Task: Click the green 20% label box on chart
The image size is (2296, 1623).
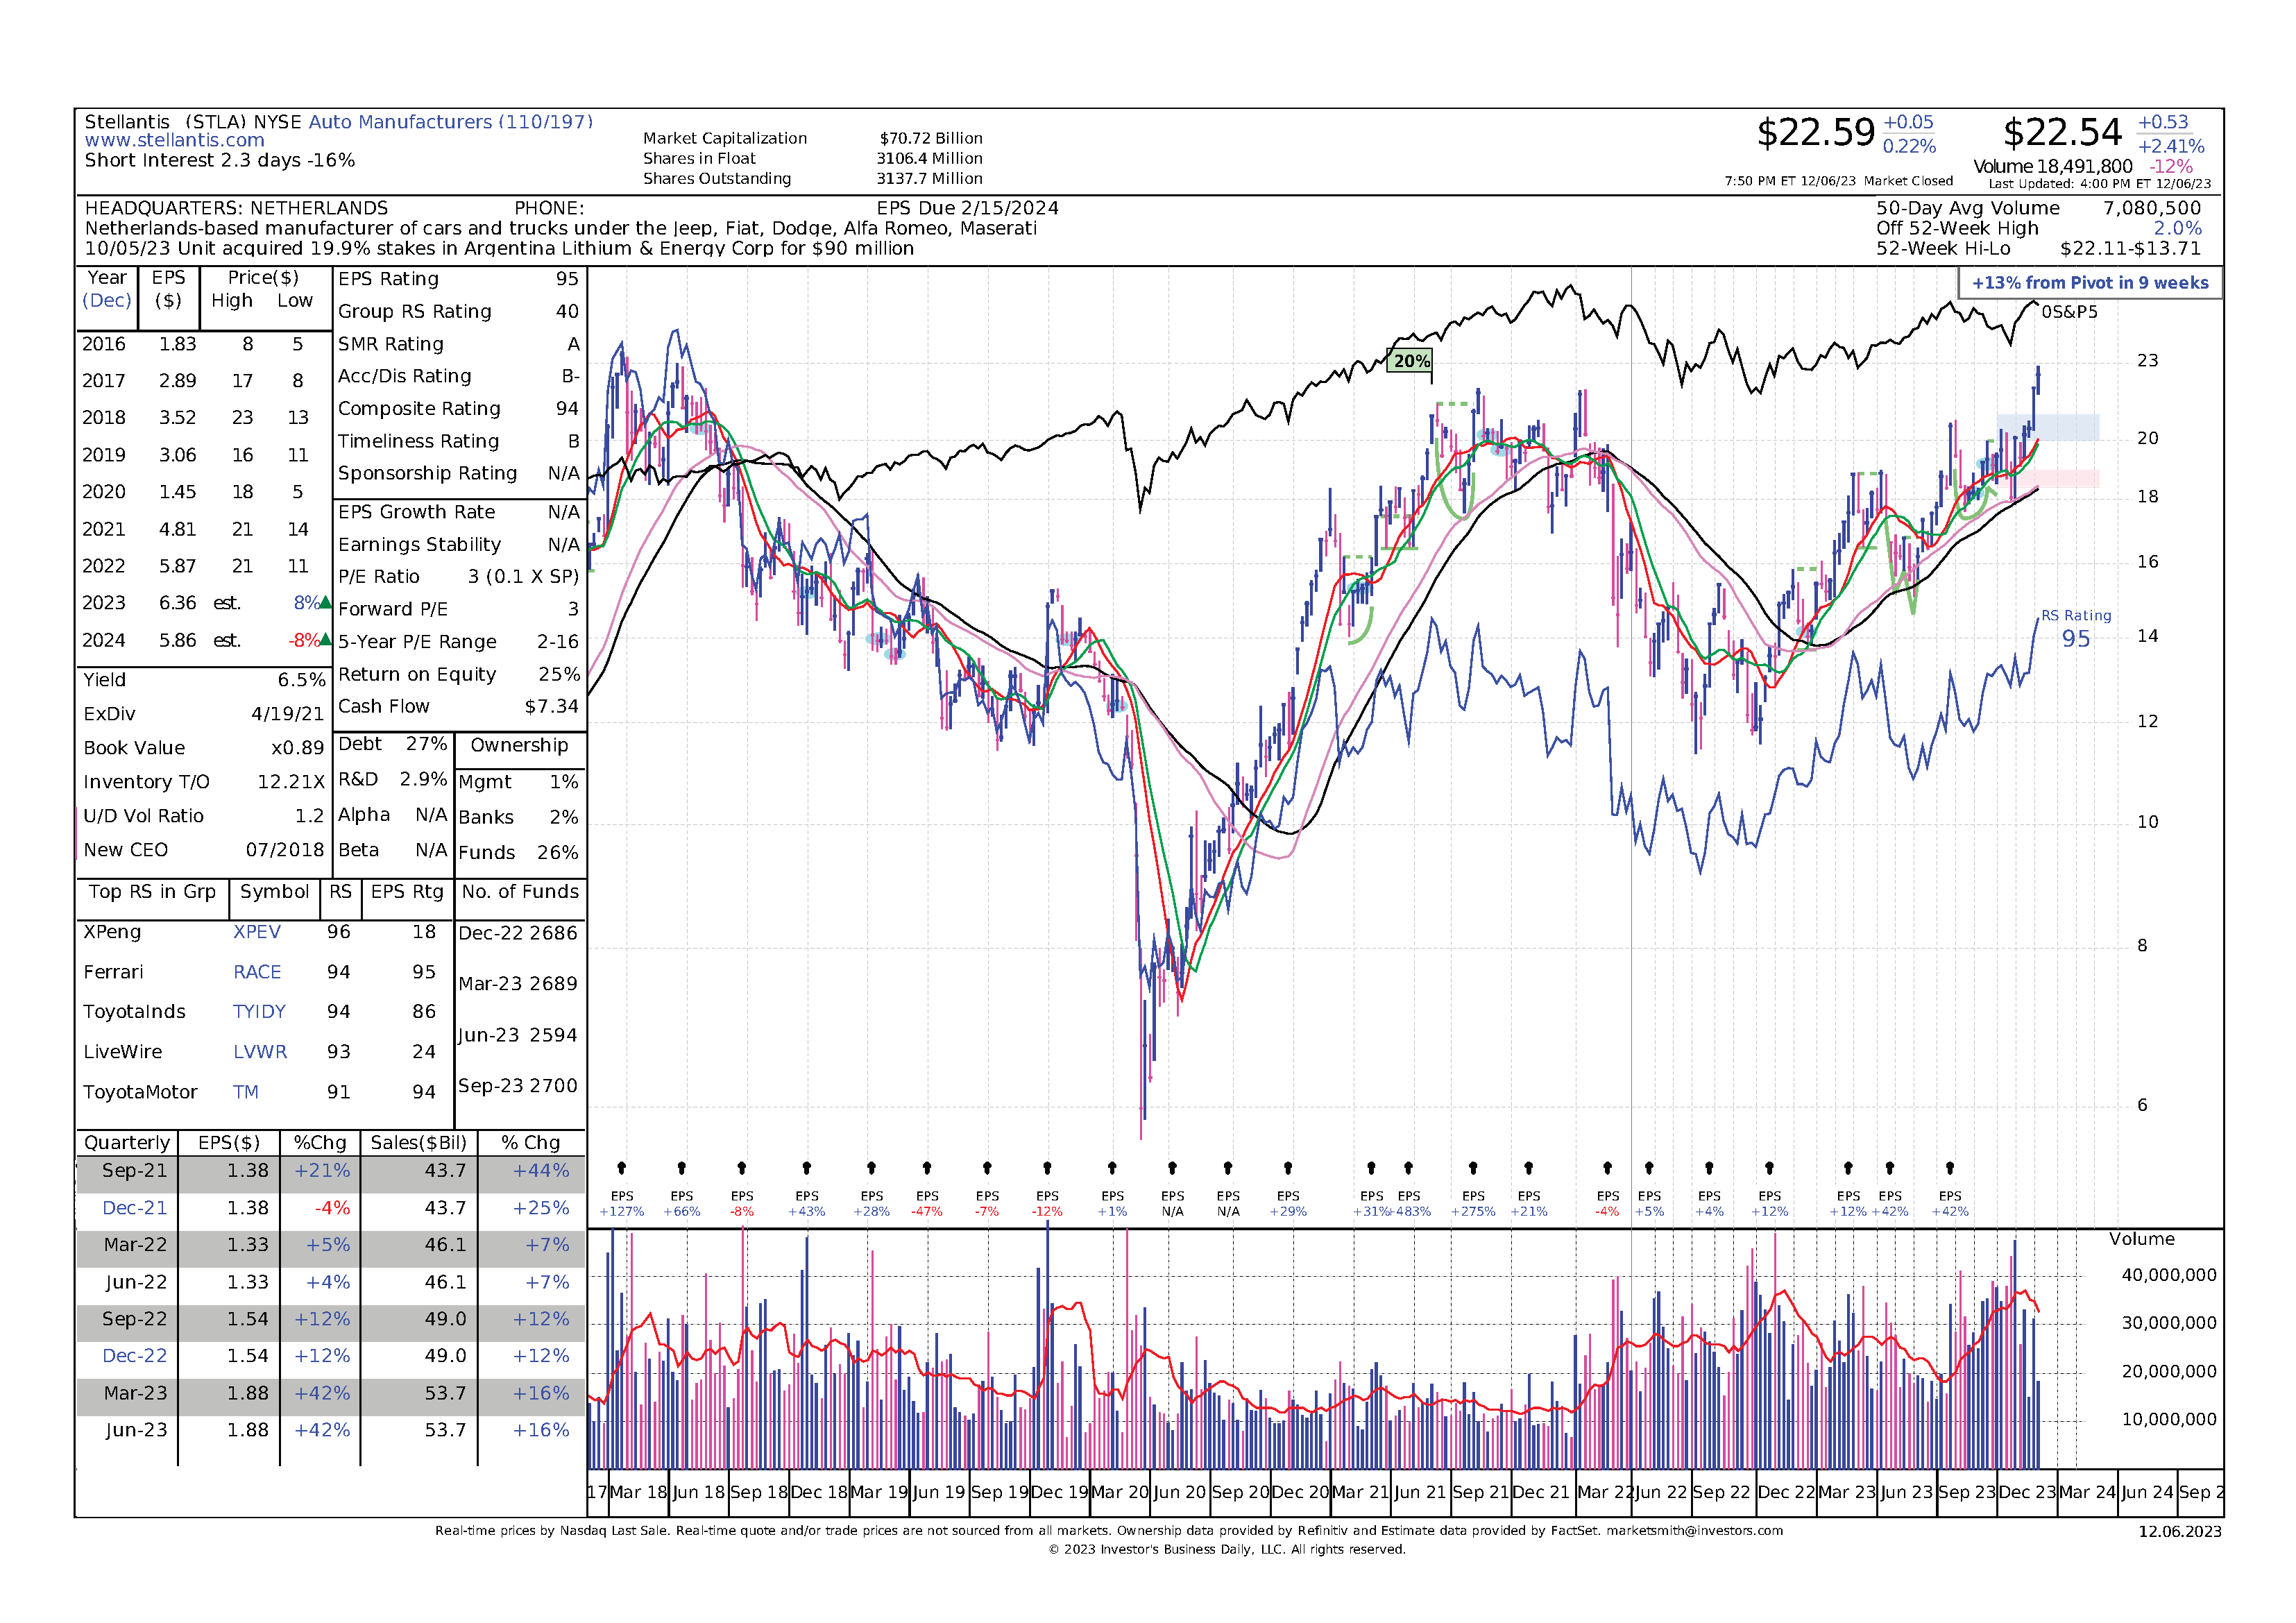Action: (1411, 361)
